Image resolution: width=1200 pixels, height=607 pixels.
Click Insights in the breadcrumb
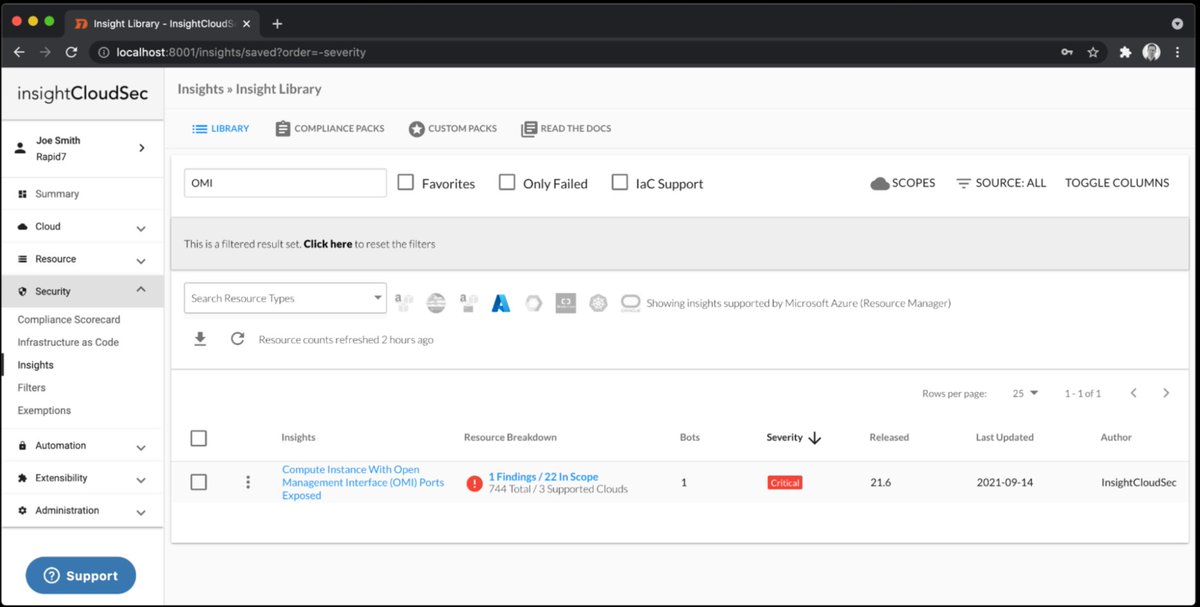tap(200, 89)
